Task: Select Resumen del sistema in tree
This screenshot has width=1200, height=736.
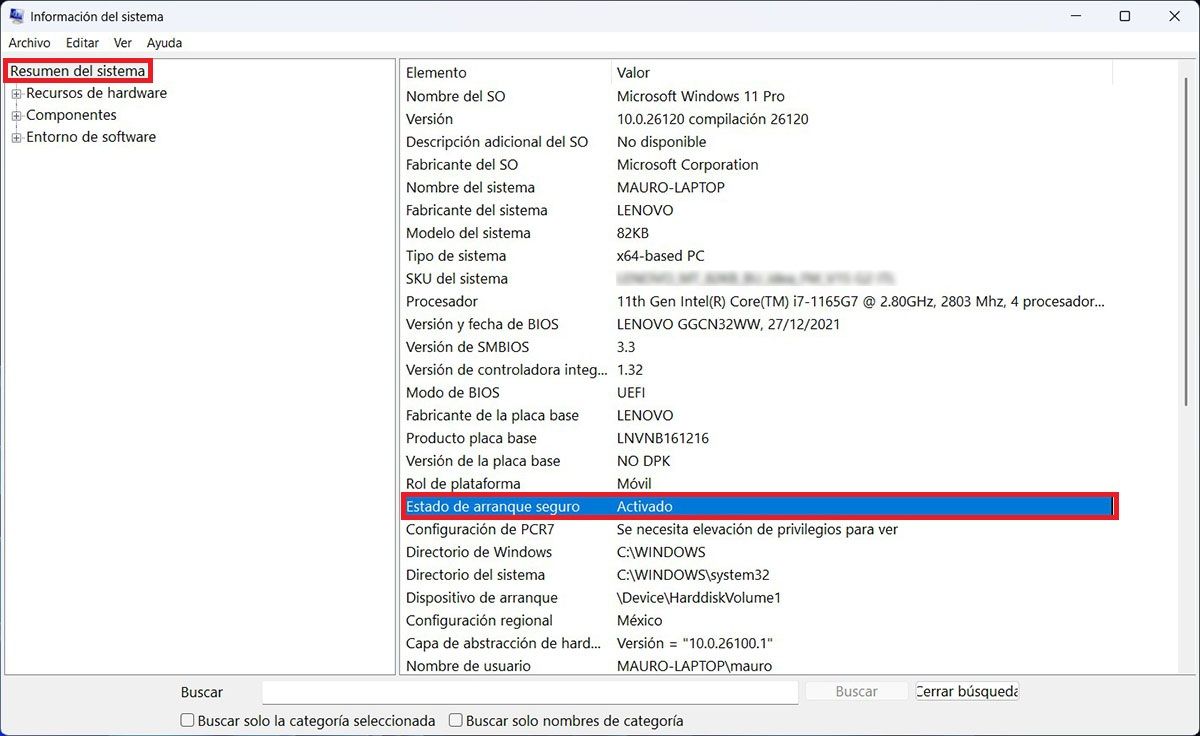Action: pyautogui.click(x=78, y=71)
